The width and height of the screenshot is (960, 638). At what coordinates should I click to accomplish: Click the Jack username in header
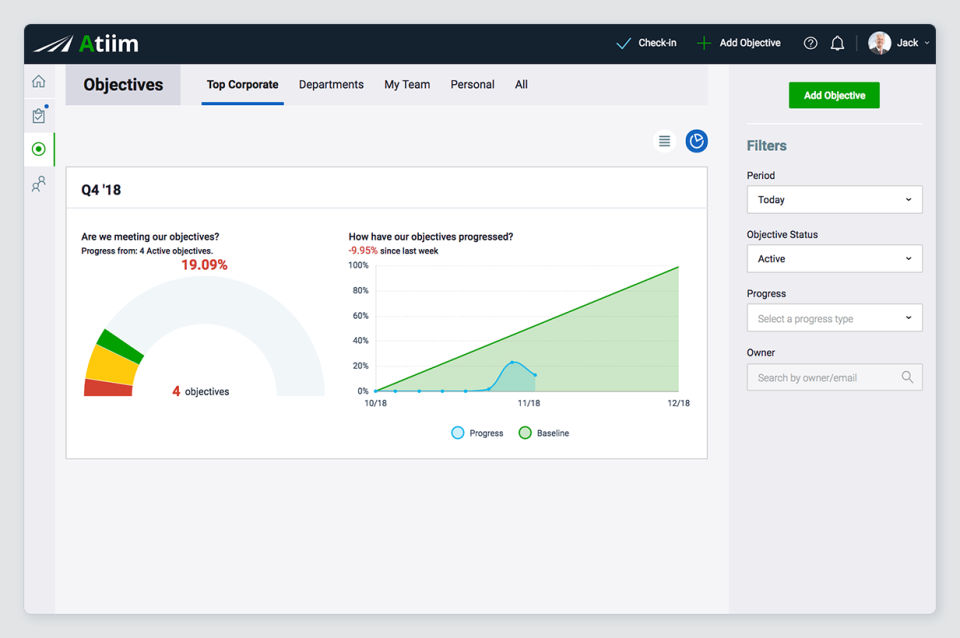point(907,43)
